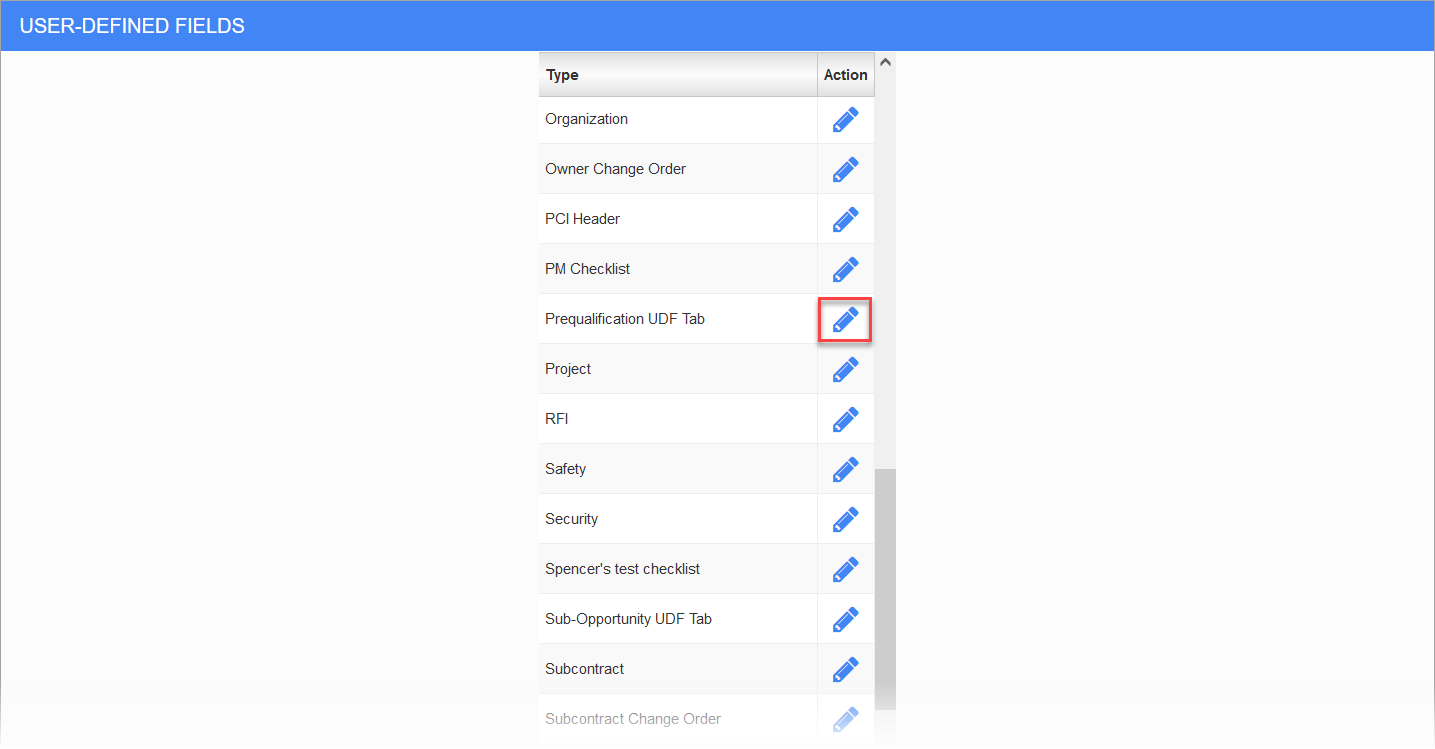Click the Action column header
The height and width of the screenshot is (749, 1435).
pyautogui.click(x=846, y=75)
